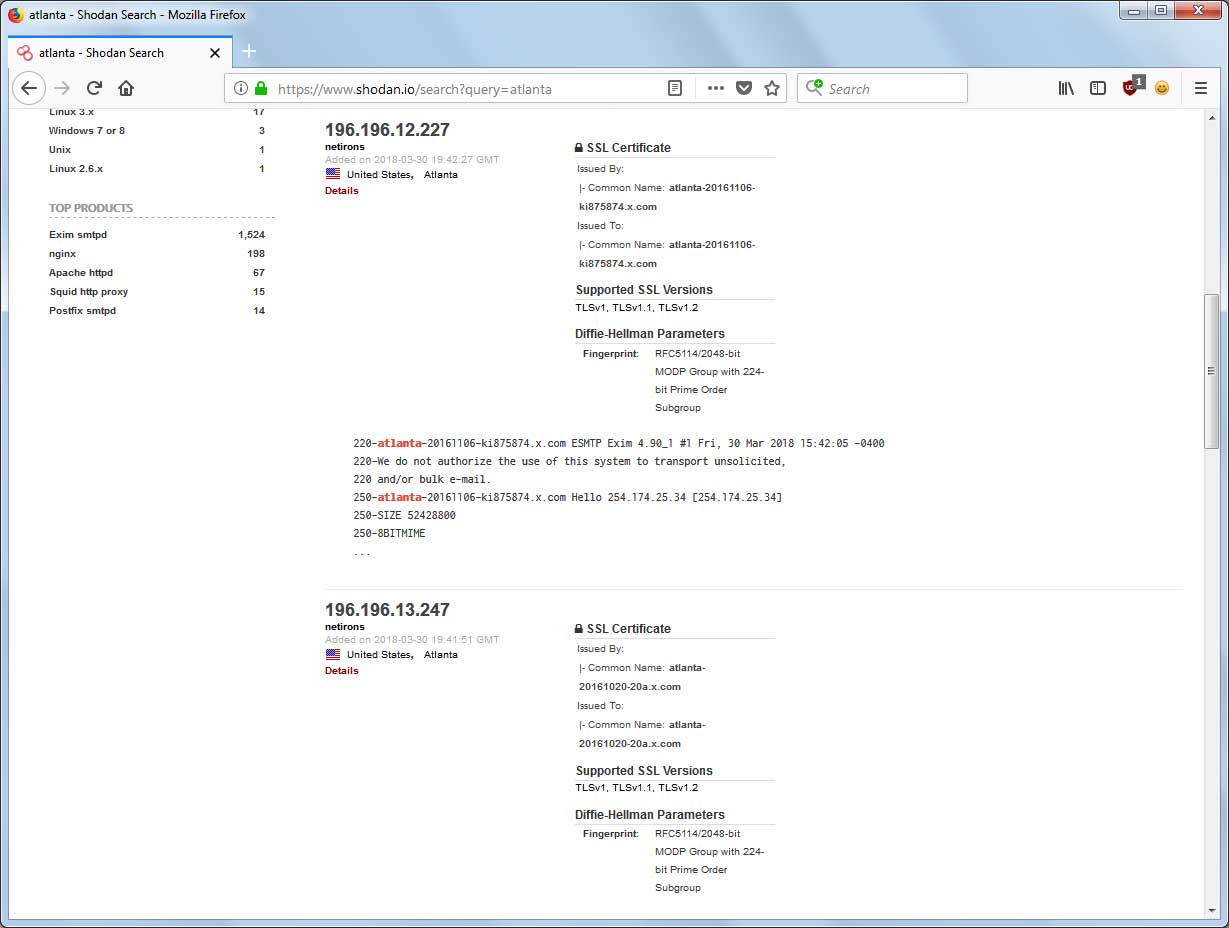
Task: Filter results by nginx product
Action: (x=62, y=253)
